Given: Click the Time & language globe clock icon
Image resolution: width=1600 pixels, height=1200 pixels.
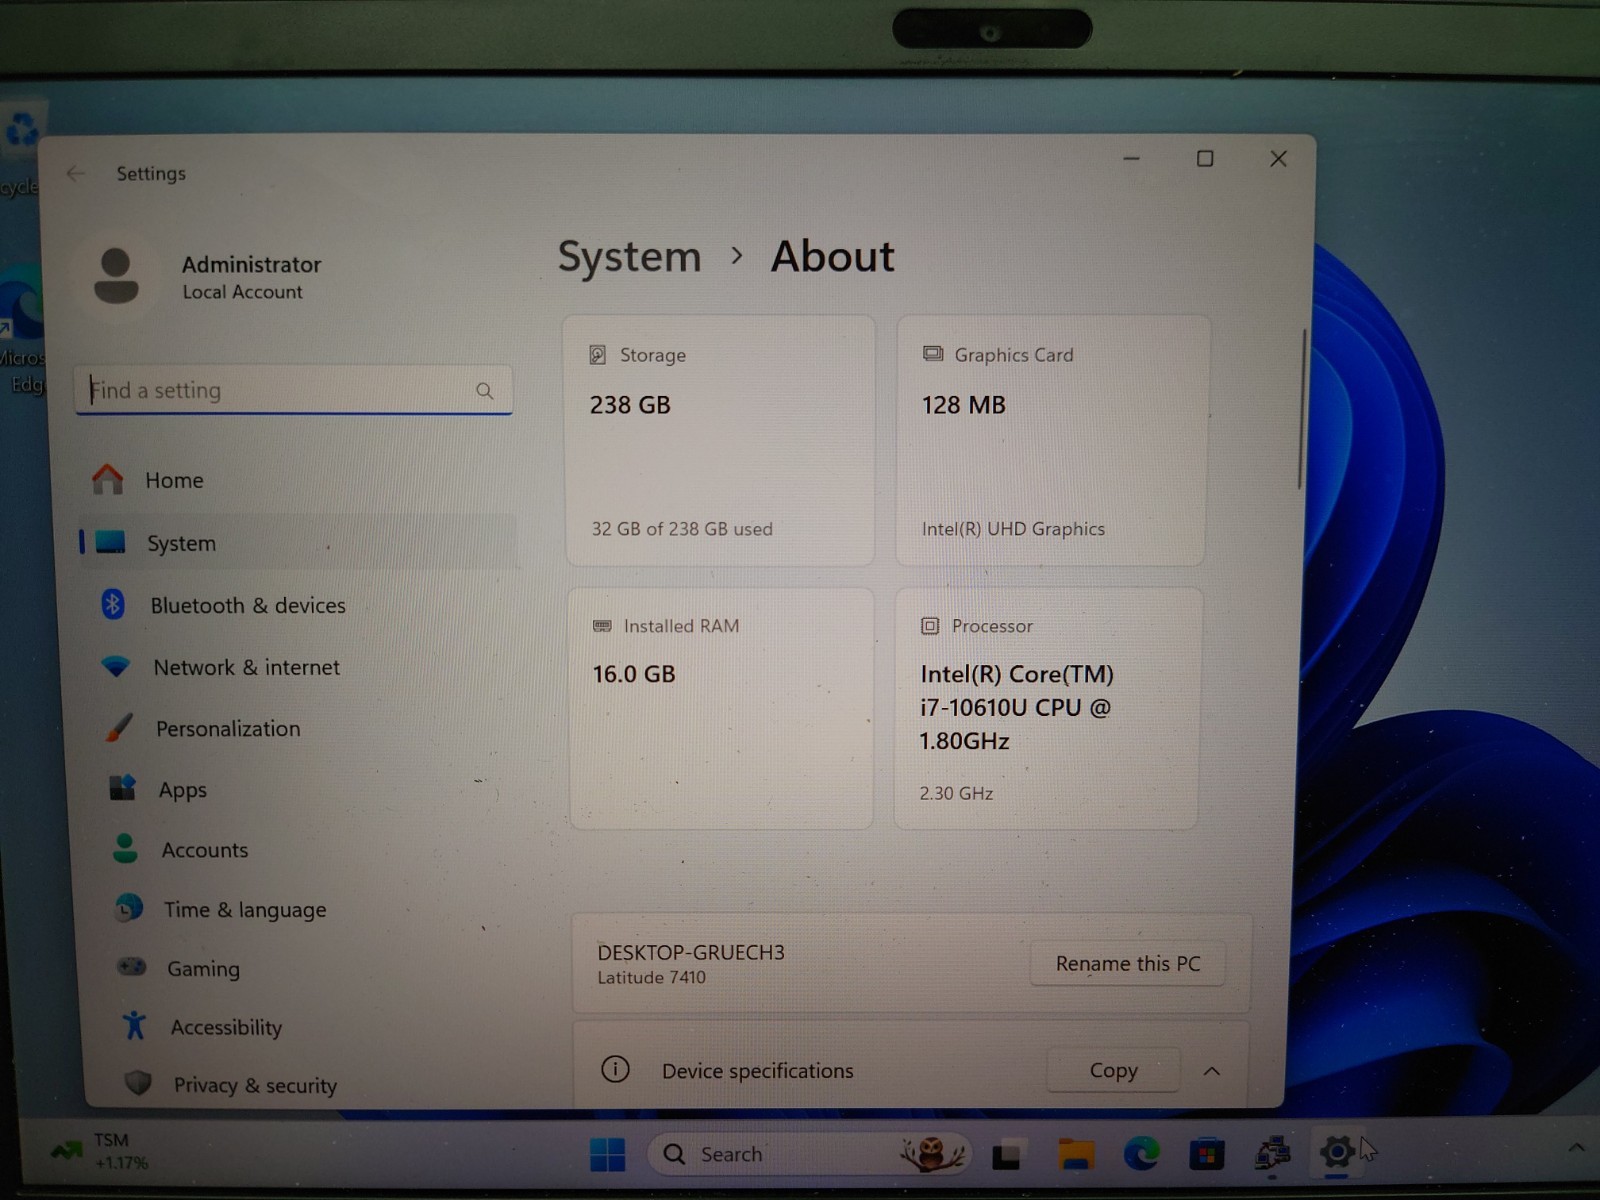Looking at the screenshot, I should tap(128, 908).
